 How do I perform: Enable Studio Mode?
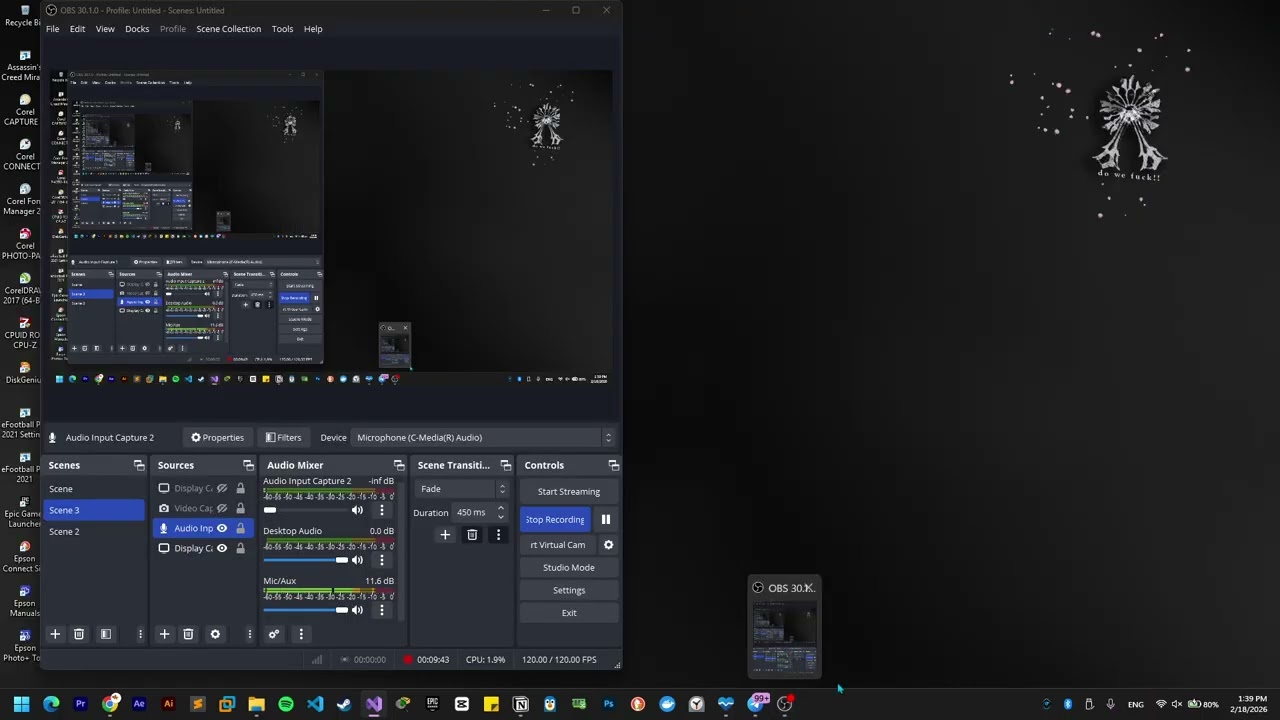click(x=569, y=568)
